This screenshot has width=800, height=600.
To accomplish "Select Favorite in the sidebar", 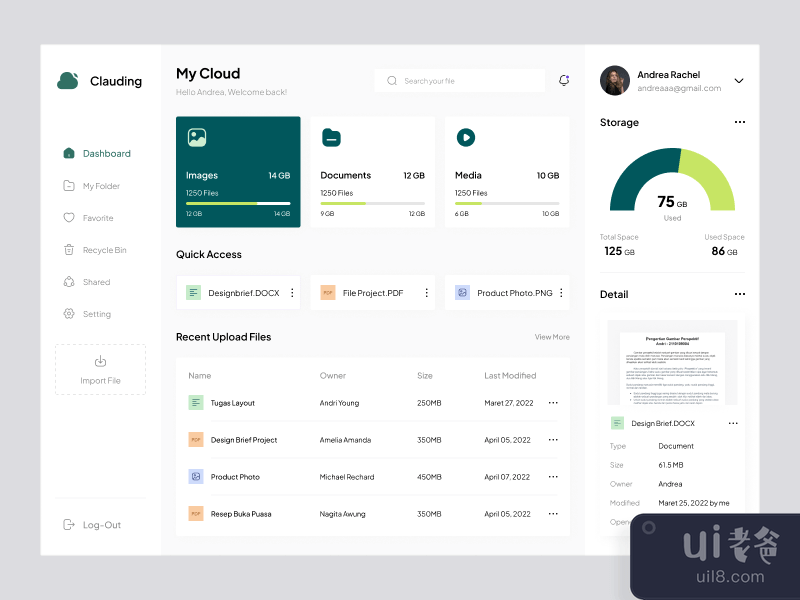I will point(97,218).
